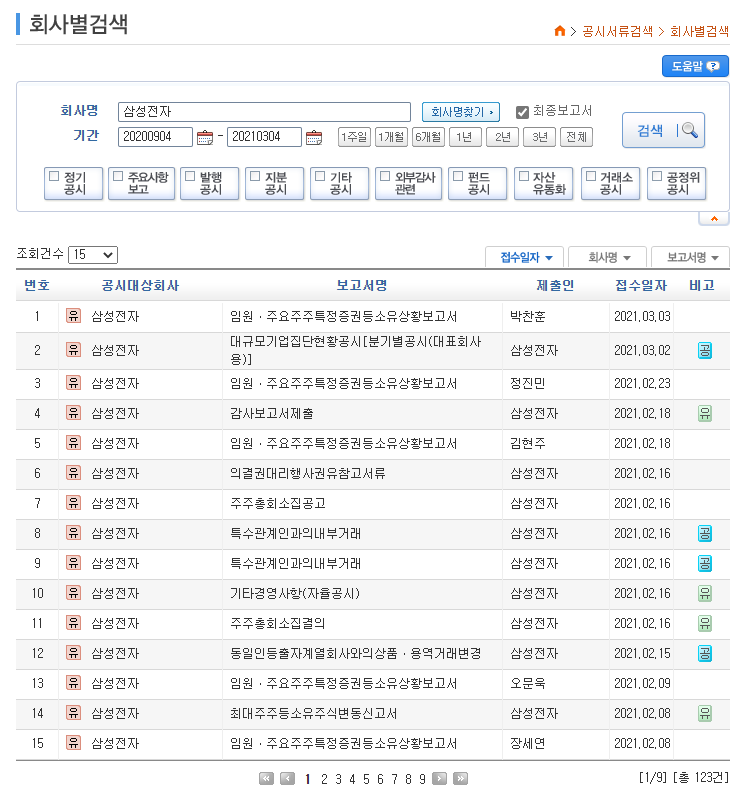Click the start date field 20200904
The image size is (739, 791).
click(155, 137)
